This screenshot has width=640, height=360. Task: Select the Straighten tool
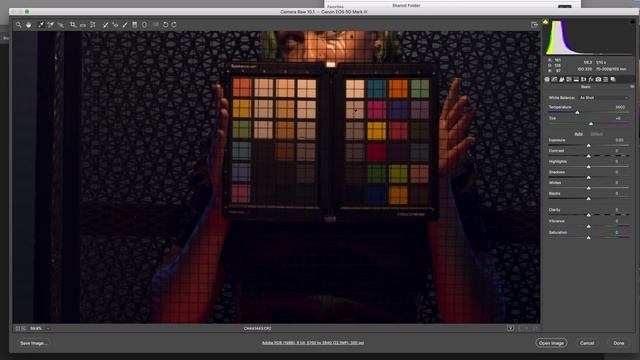83,25
